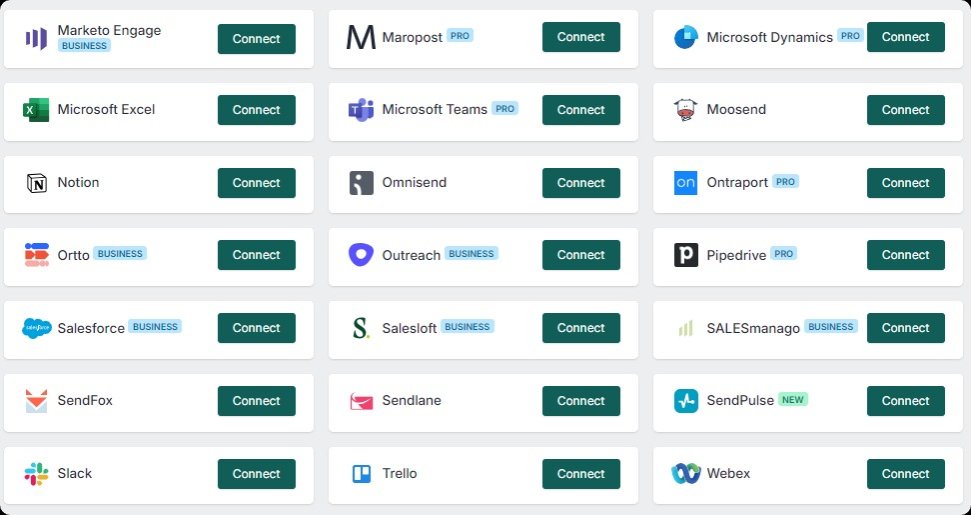This screenshot has height=515, width=971.
Task: Connect the Sendlane integration
Action: (x=581, y=401)
